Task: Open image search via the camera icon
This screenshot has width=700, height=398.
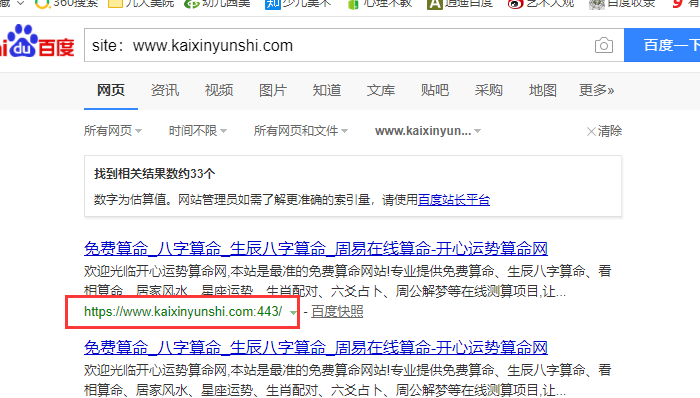Action: 604,45
